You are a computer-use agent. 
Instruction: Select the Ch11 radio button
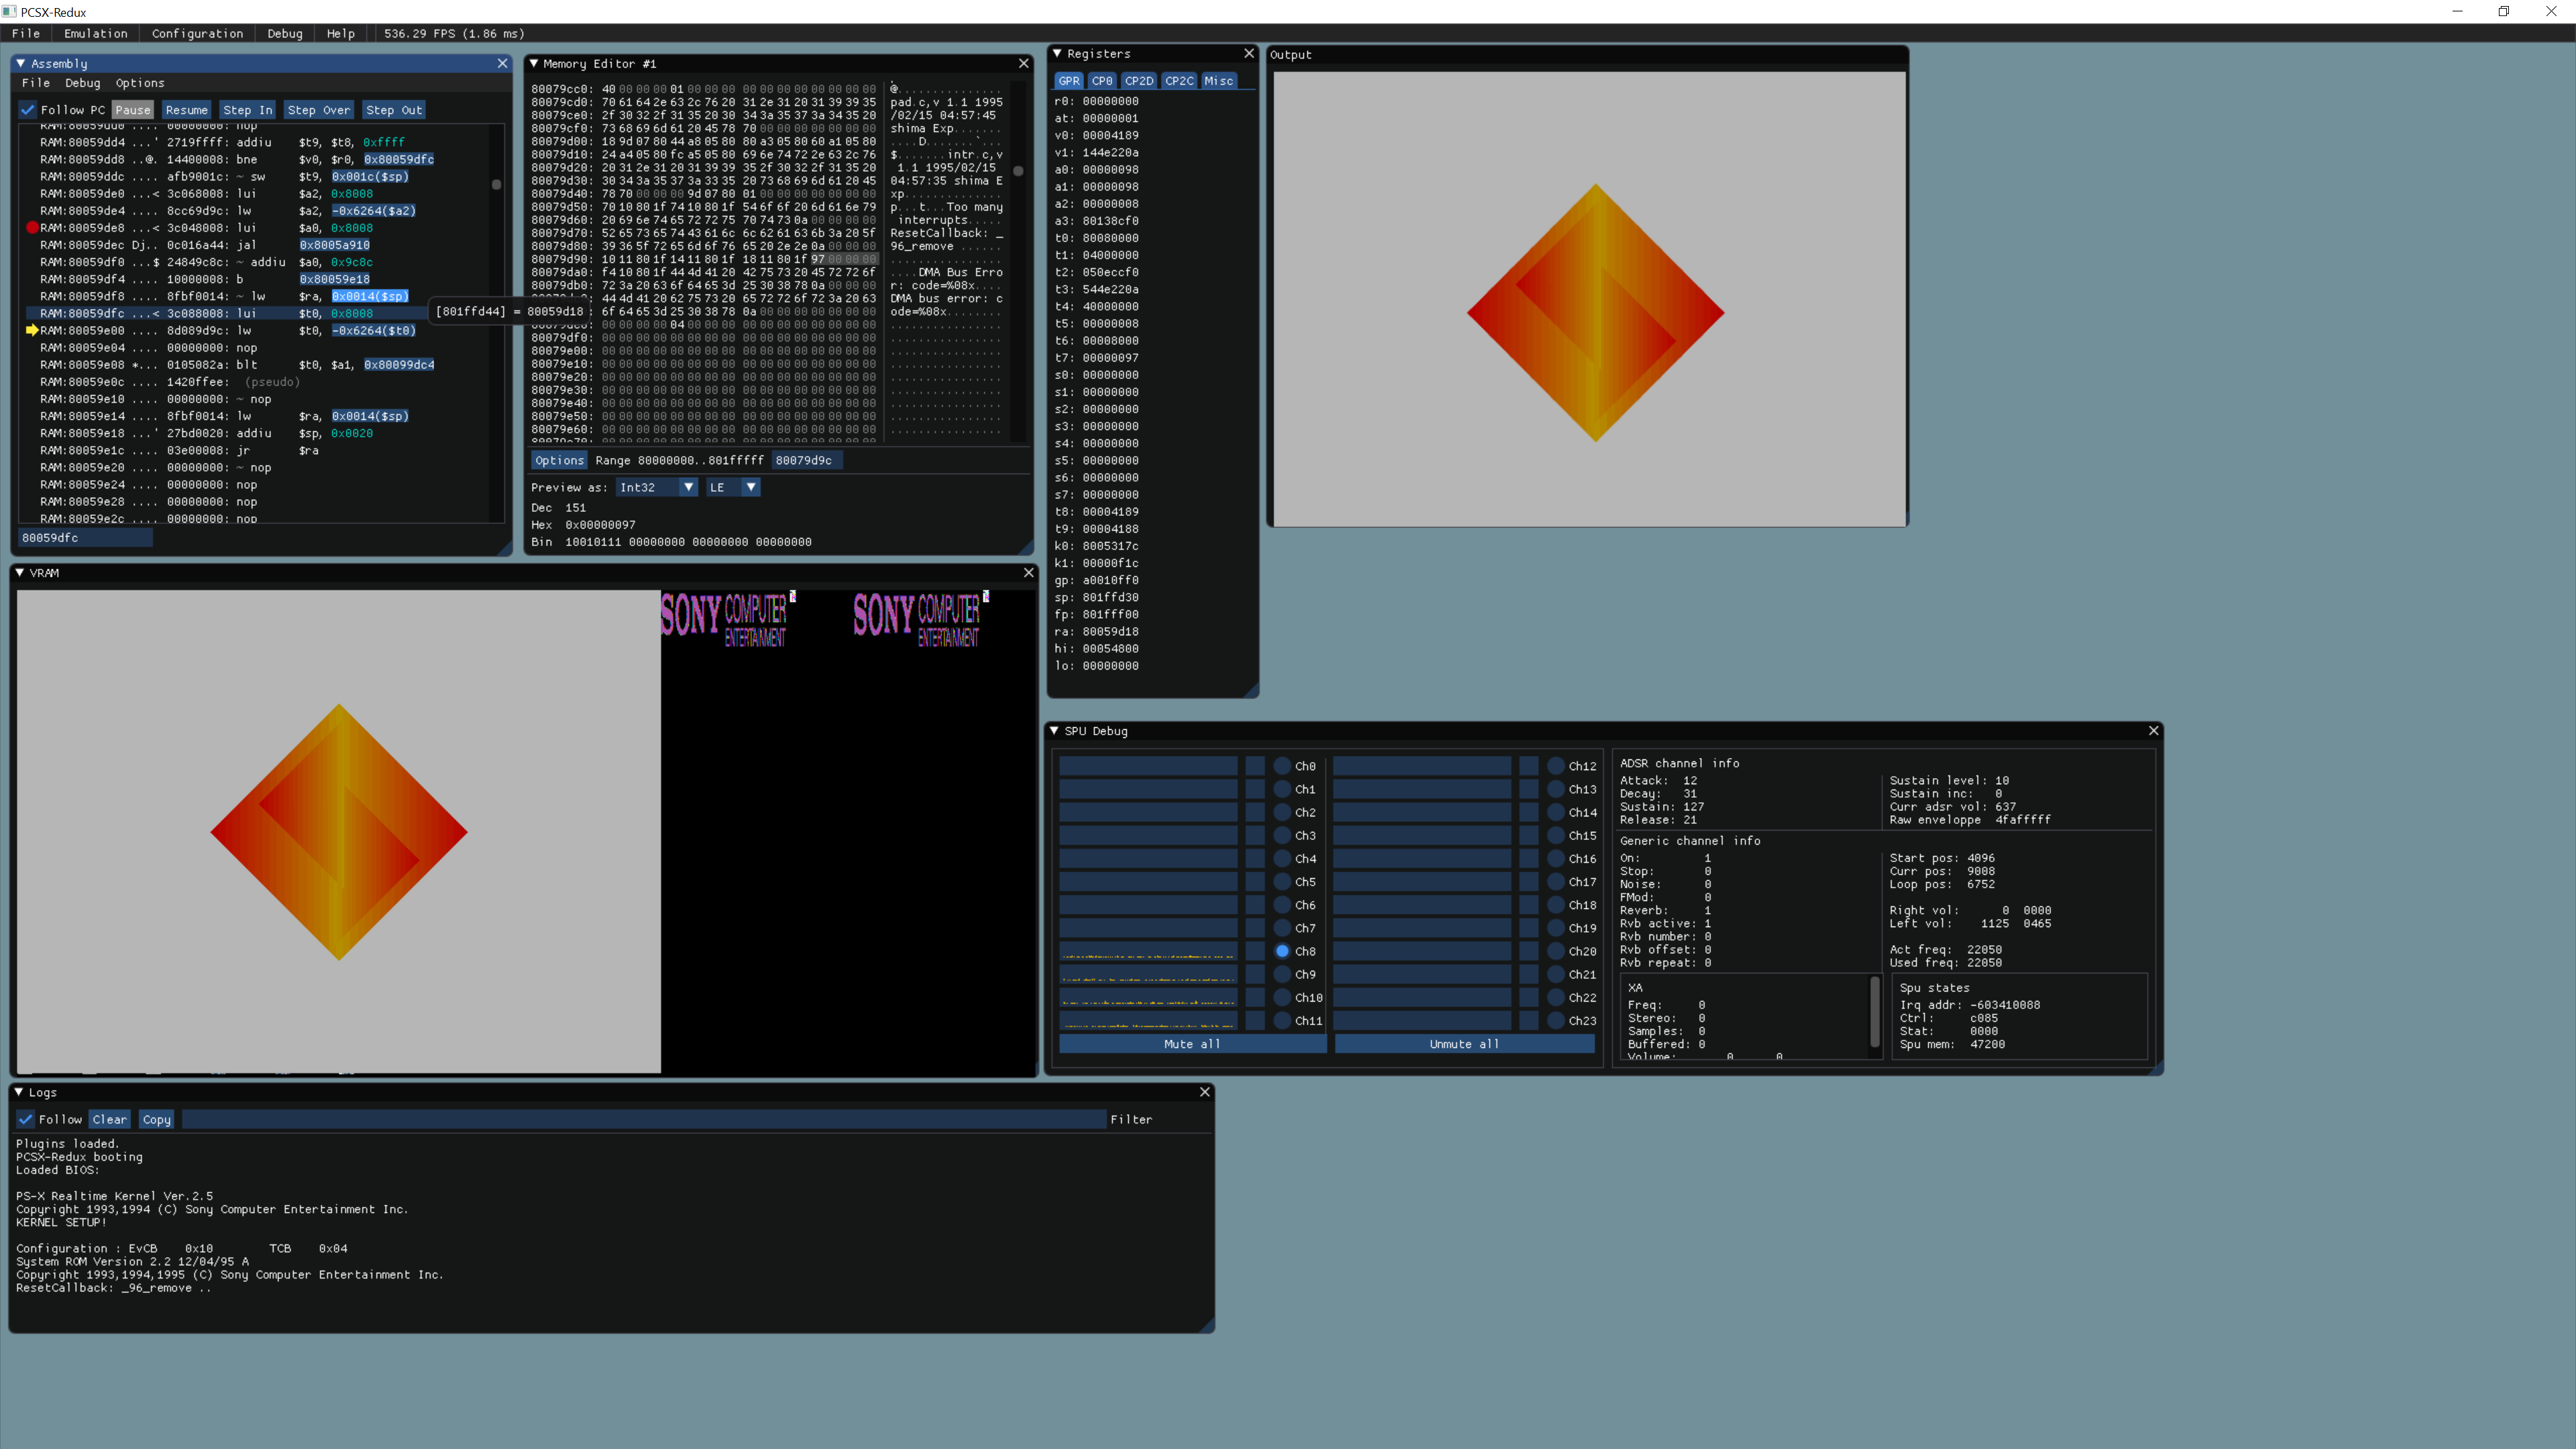coord(1282,1021)
